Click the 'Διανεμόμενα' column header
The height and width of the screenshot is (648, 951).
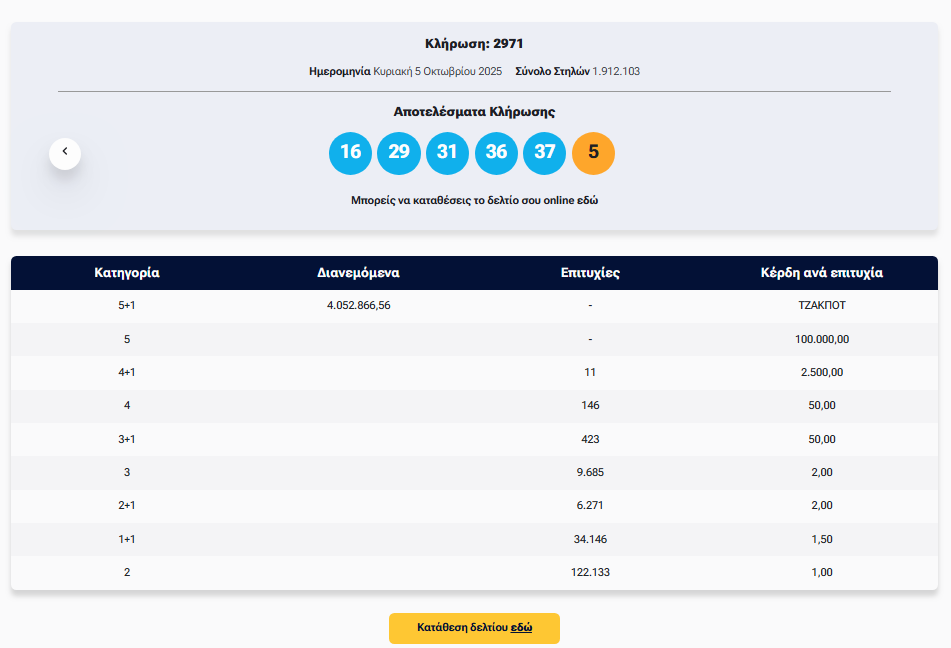click(x=358, y=273)
